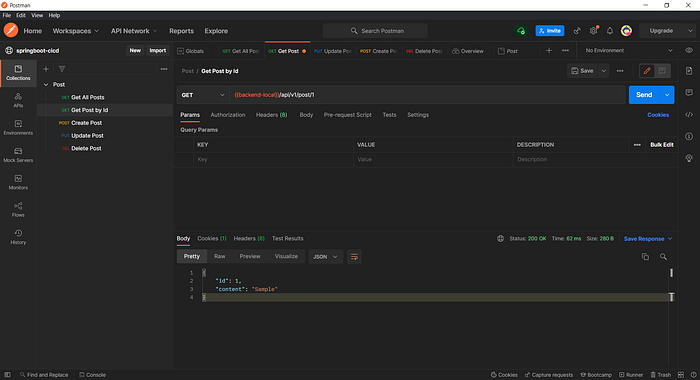The image size is (700, 380).
Task: Search the response with the magnifier icon
Action: pos(663,257)
